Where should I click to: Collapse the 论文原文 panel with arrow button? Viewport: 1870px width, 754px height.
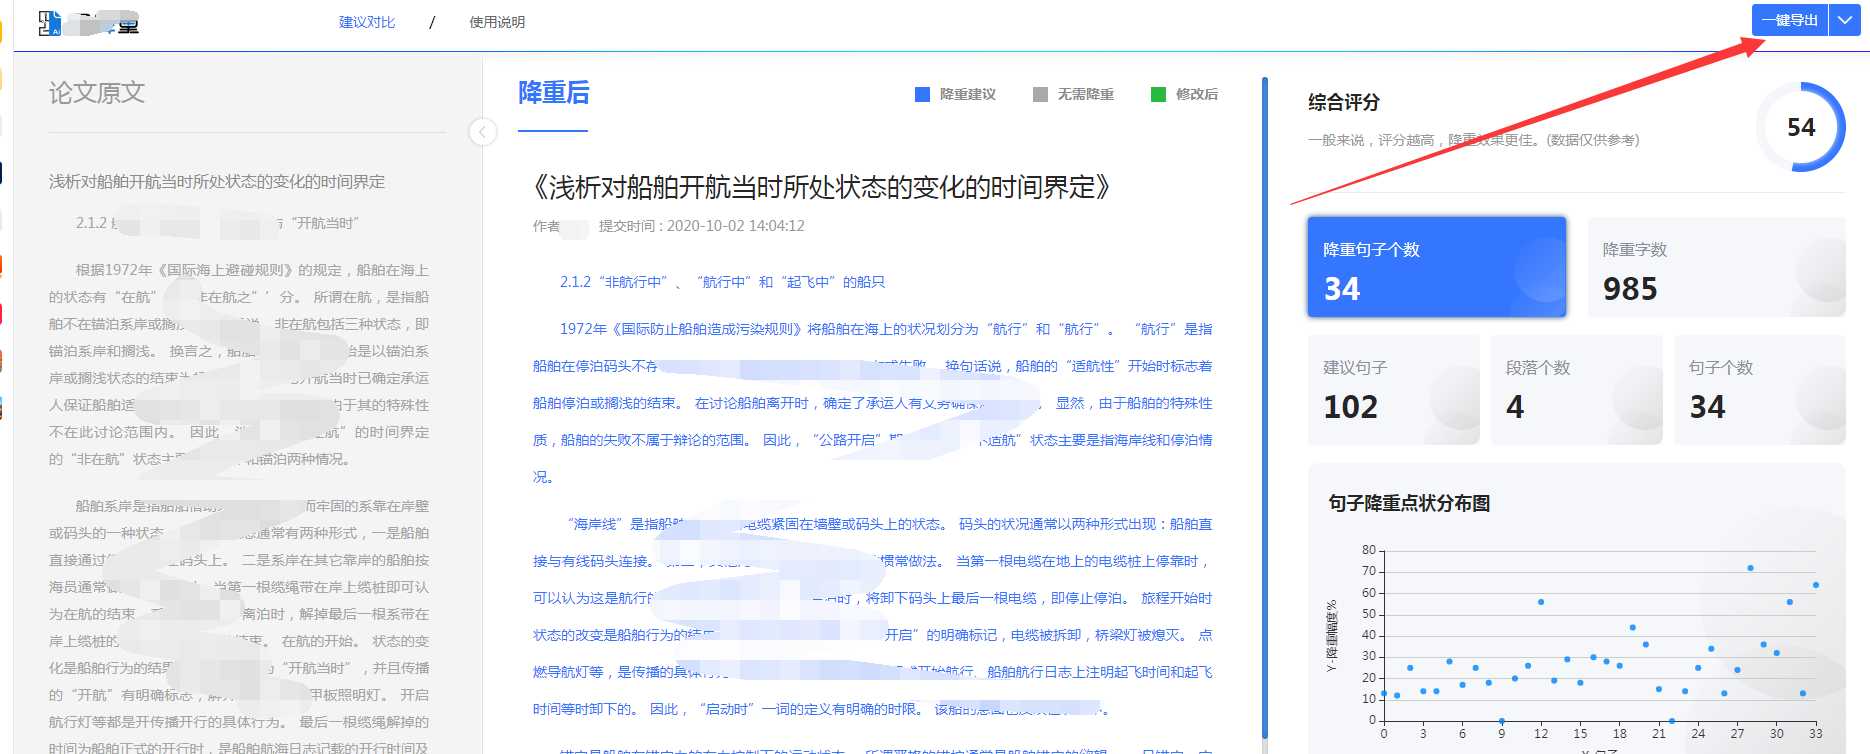[483, 132]
